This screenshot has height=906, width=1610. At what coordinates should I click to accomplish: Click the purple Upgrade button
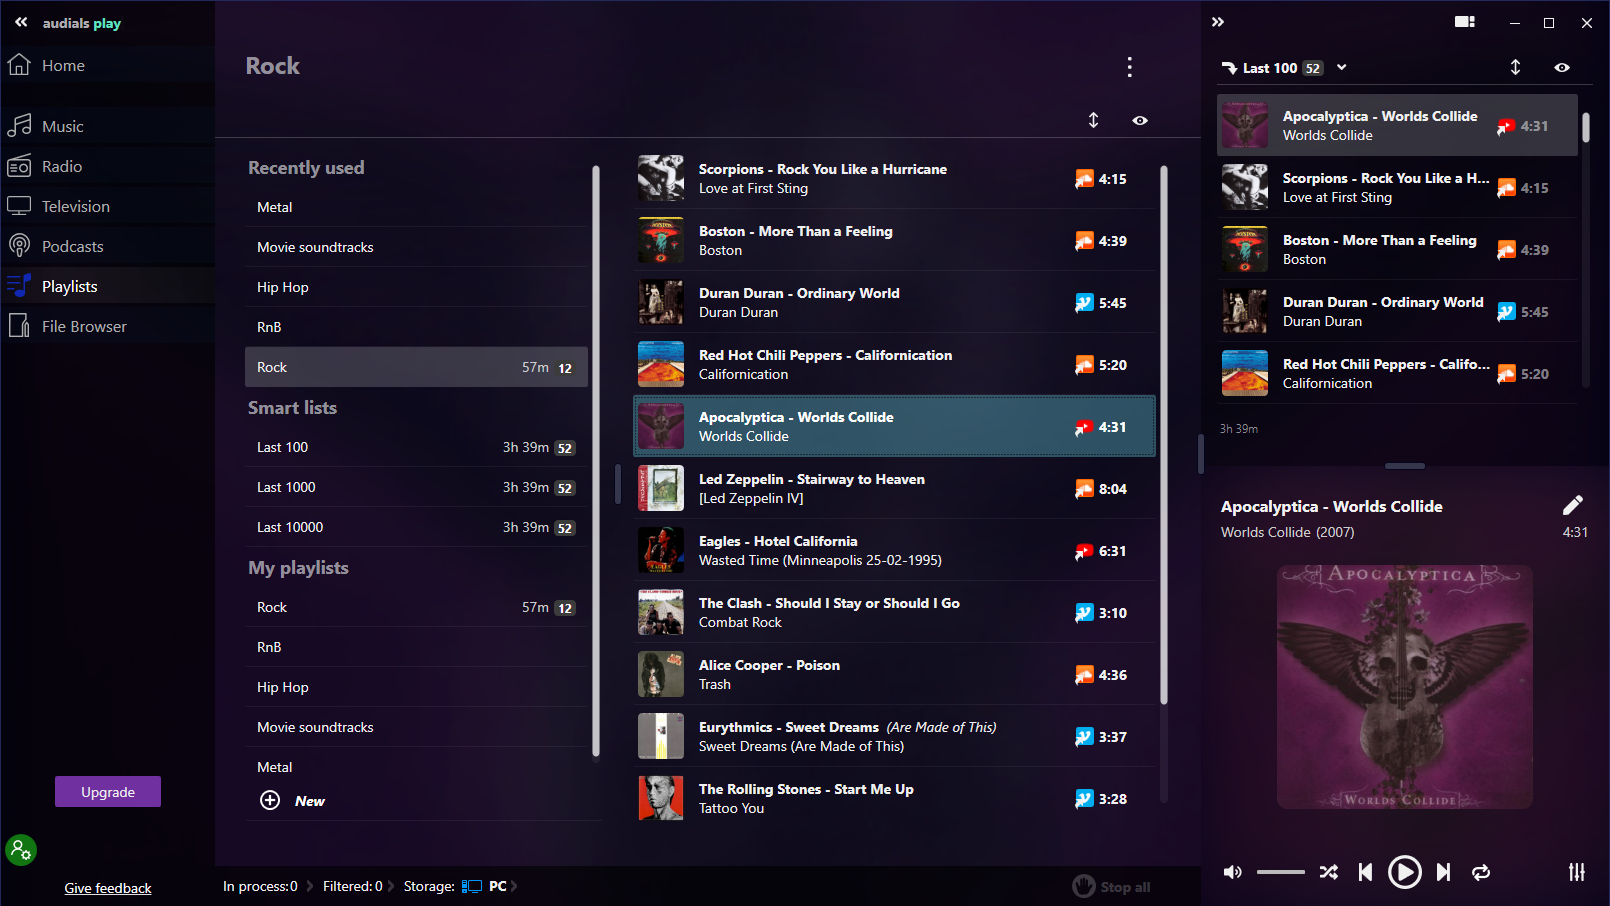pyautogui.click(x=108, y=792)
